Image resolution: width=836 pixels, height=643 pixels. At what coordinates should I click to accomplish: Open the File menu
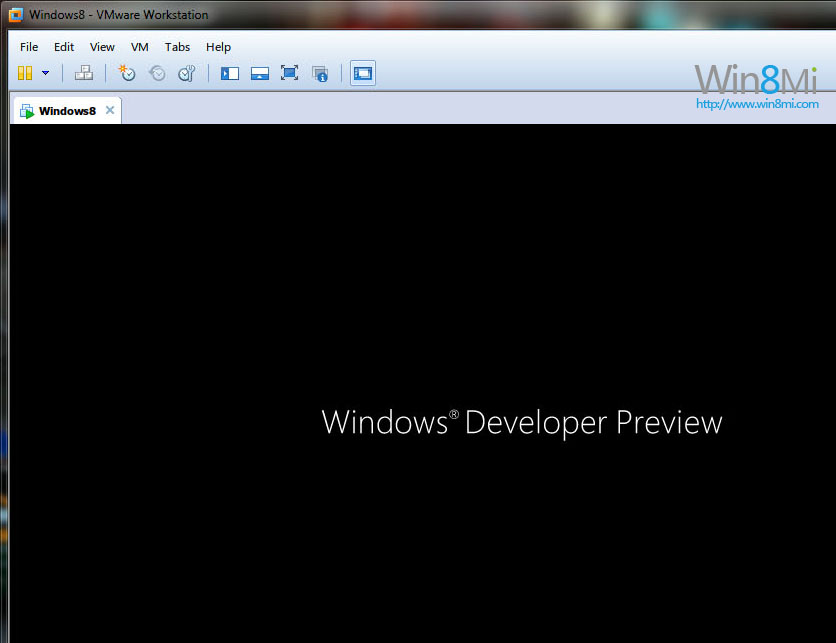point(29,47)
